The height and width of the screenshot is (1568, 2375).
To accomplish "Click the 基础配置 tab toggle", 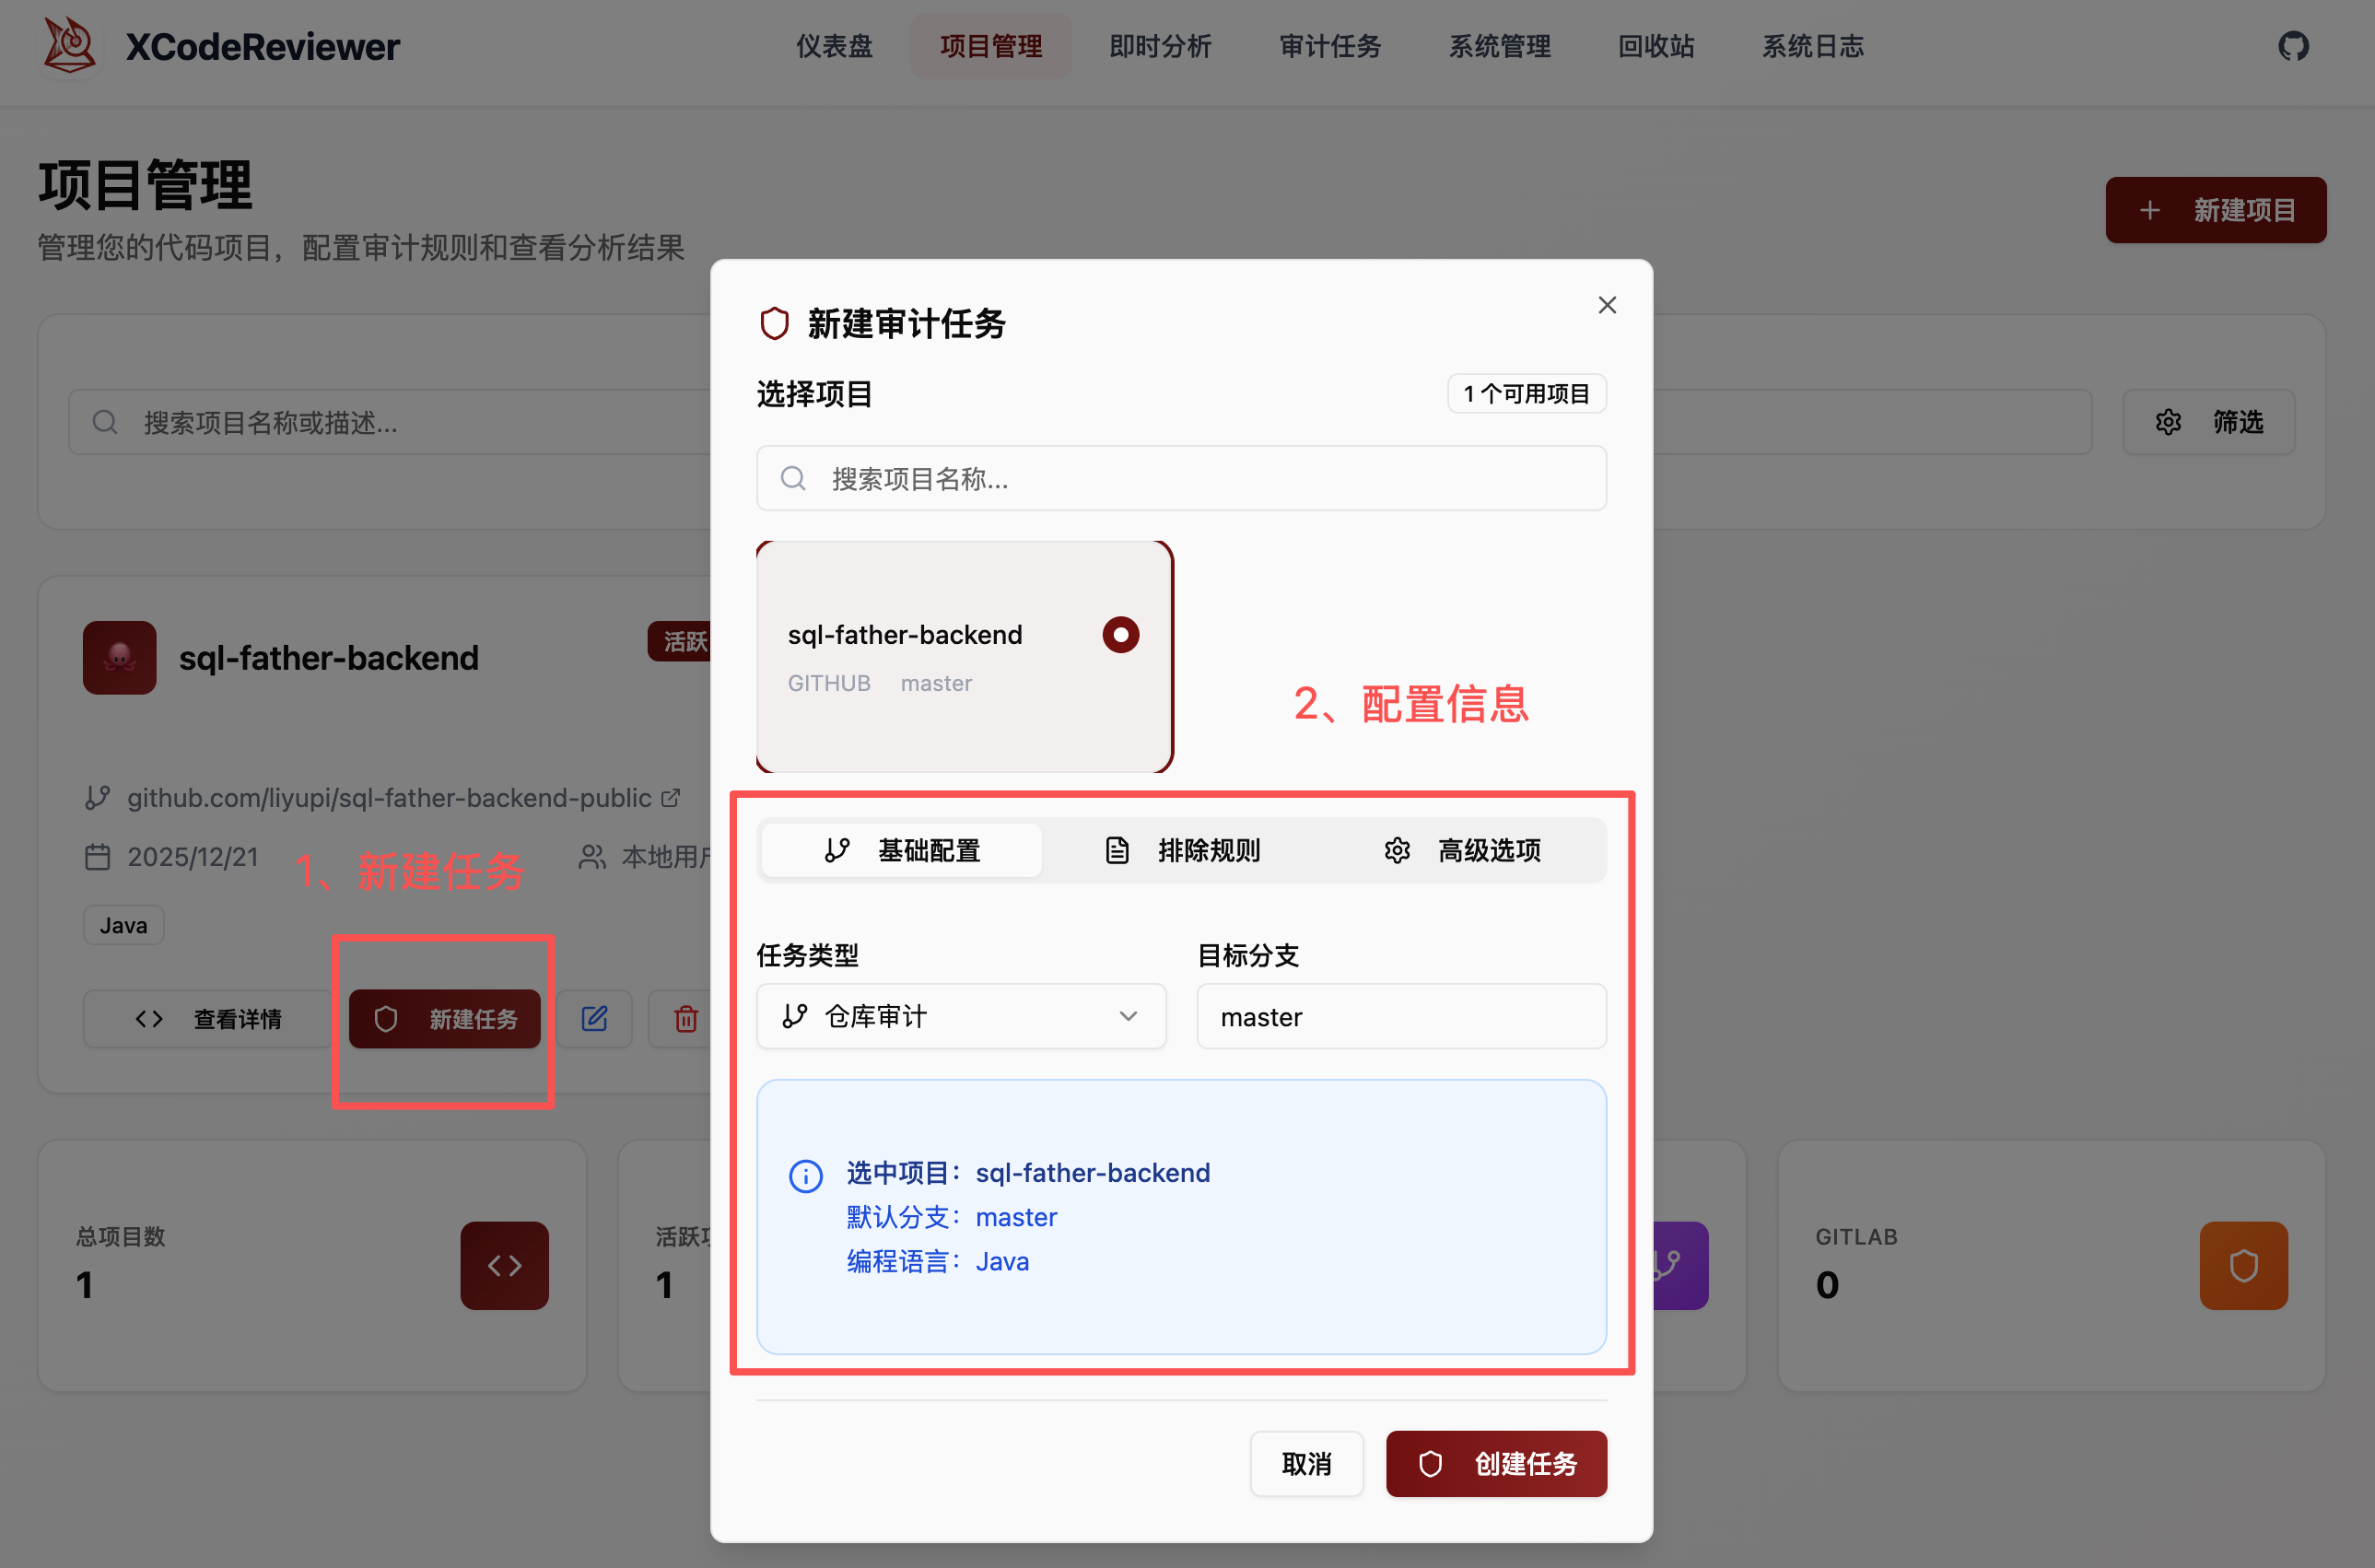I will (900, 850).
